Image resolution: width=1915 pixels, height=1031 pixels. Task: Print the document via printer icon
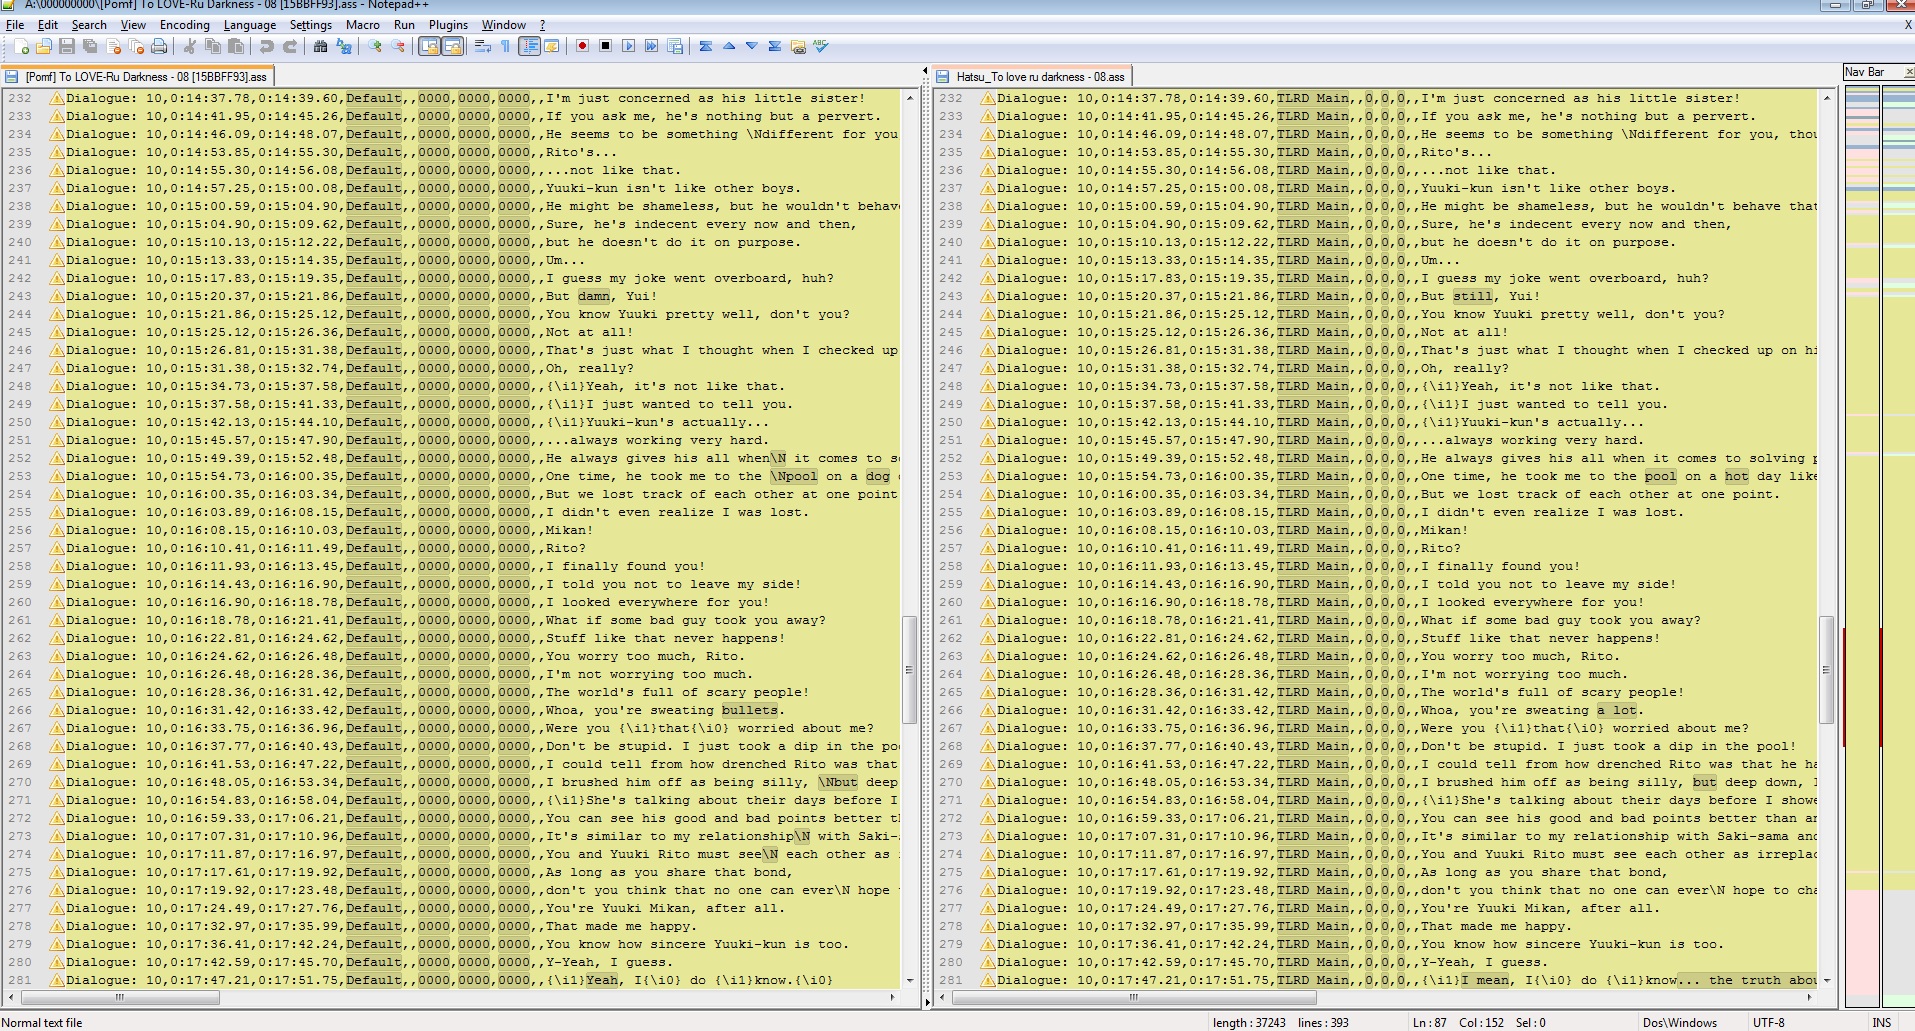point(159,46)
